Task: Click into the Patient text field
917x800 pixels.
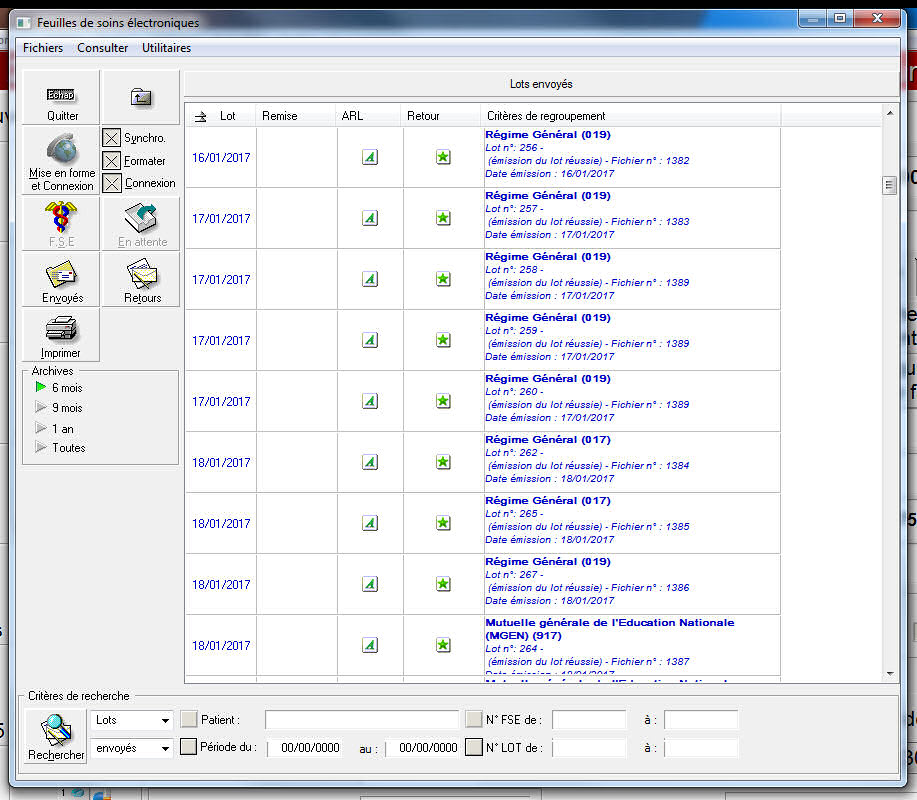Action: 361,720
